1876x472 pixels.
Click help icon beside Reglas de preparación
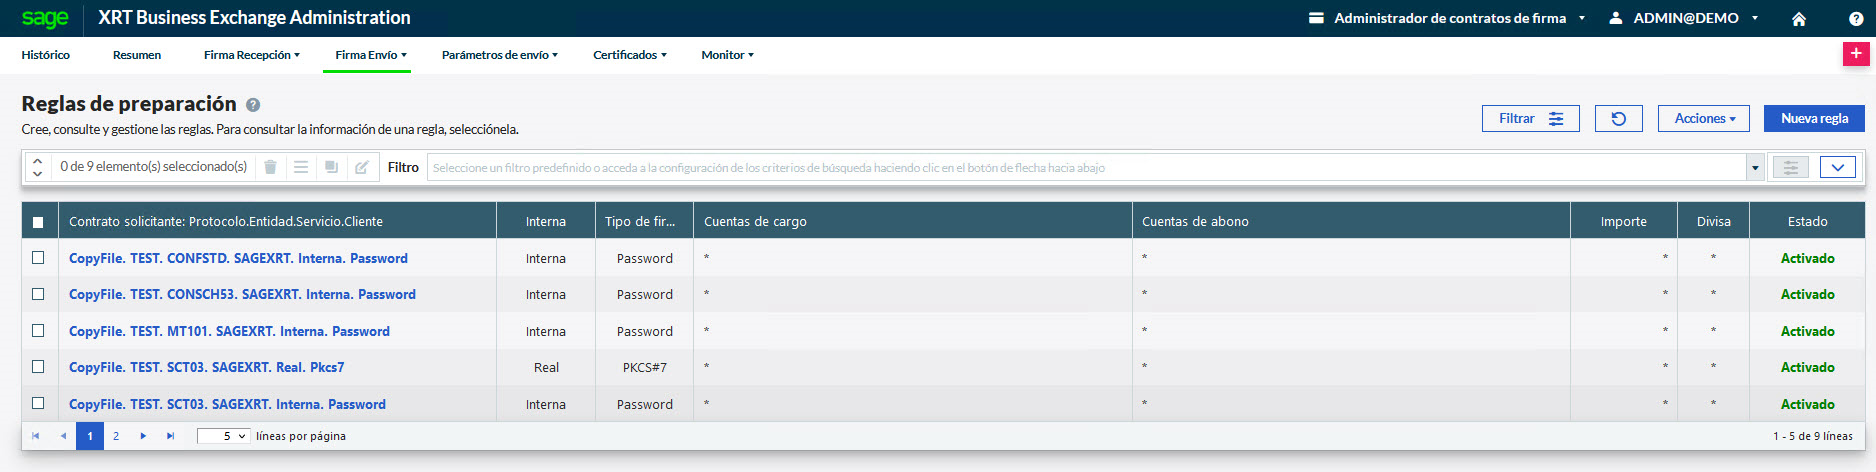pyautogui.click(x=253, y=105)
